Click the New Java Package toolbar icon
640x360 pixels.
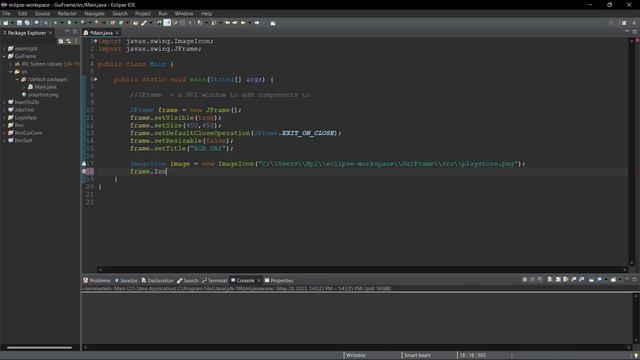pos(113,23)
